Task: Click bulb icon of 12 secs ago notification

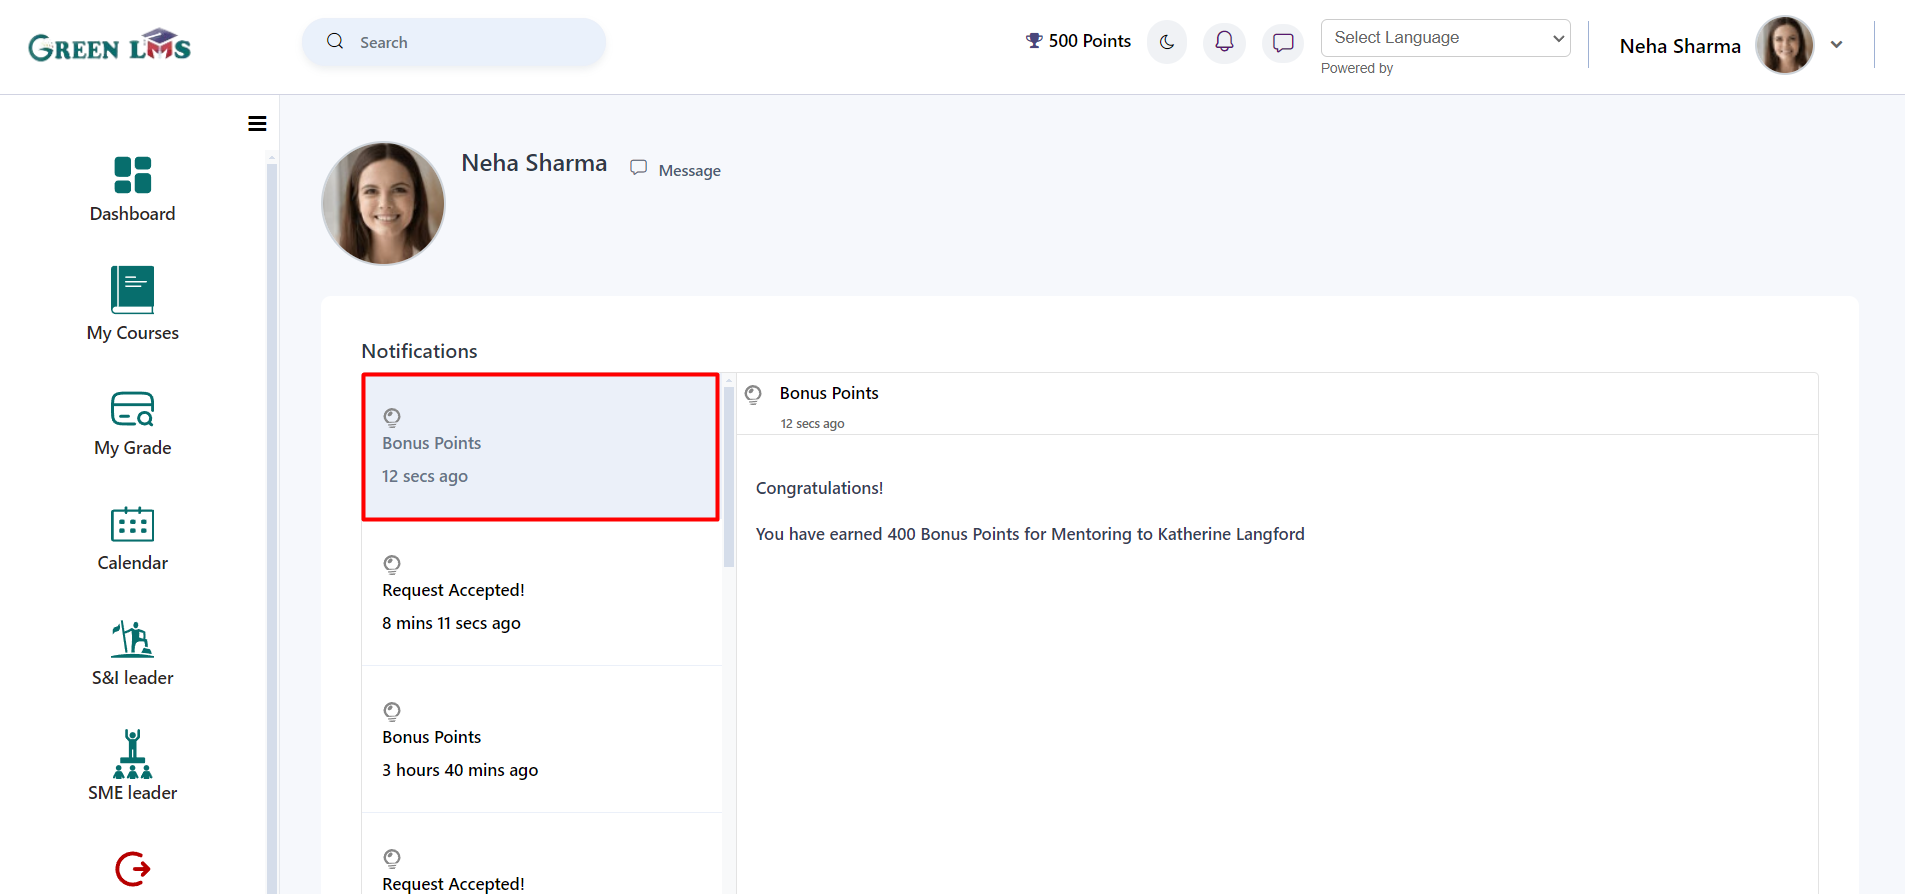Action: click(392, 417)
